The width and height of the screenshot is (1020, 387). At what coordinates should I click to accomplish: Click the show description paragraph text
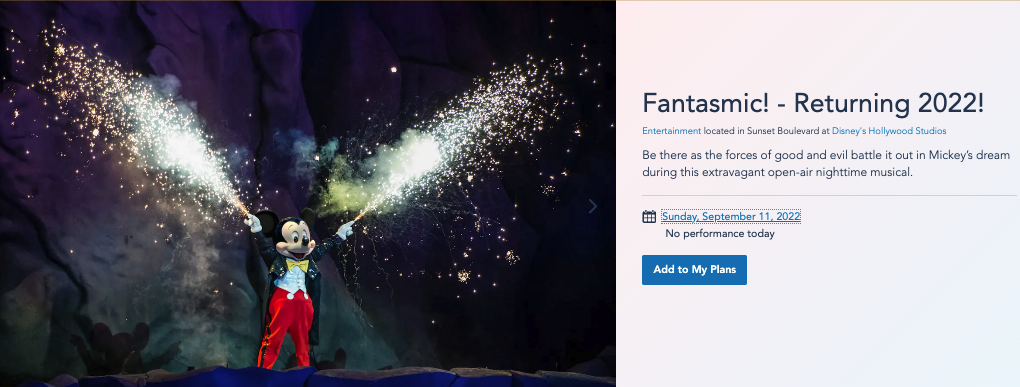[x=825, y=164]
